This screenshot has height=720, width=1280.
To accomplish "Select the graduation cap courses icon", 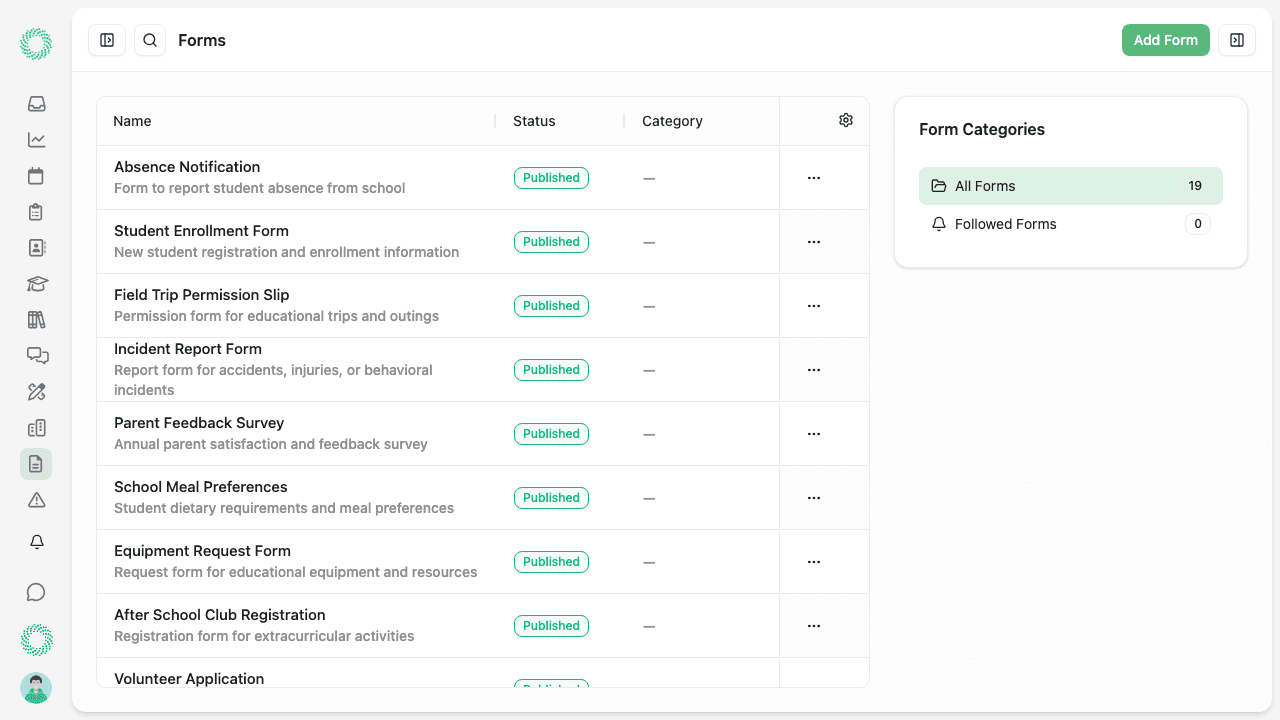I will coord(36,284).
